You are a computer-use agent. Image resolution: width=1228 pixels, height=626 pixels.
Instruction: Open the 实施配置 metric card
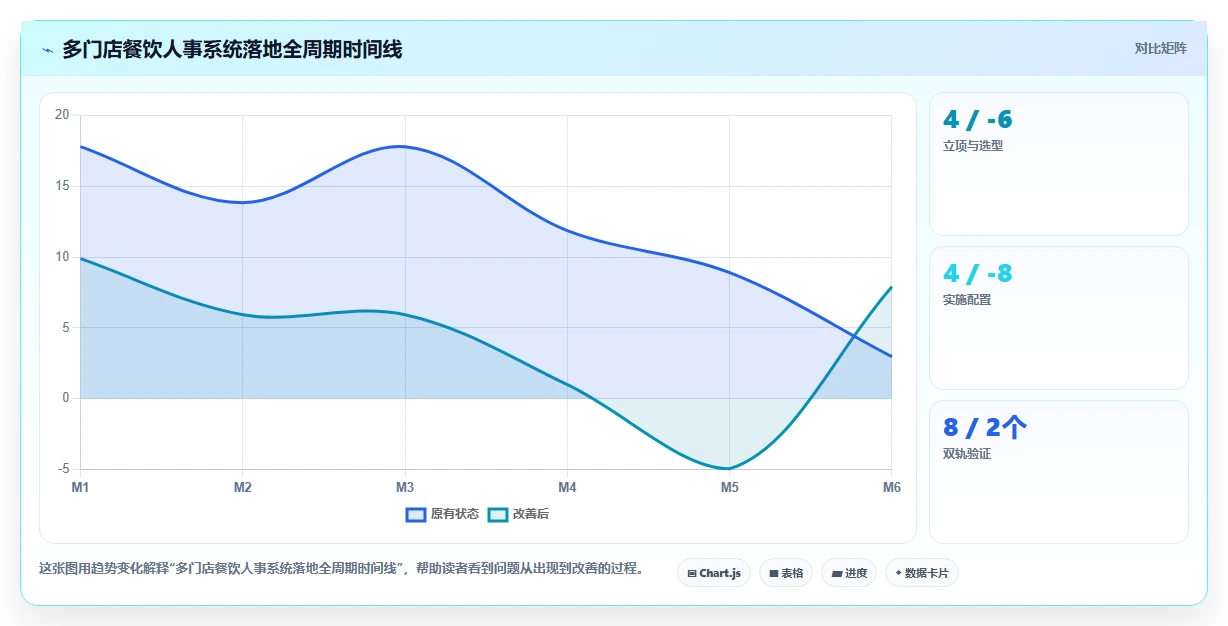[1059, 318]
